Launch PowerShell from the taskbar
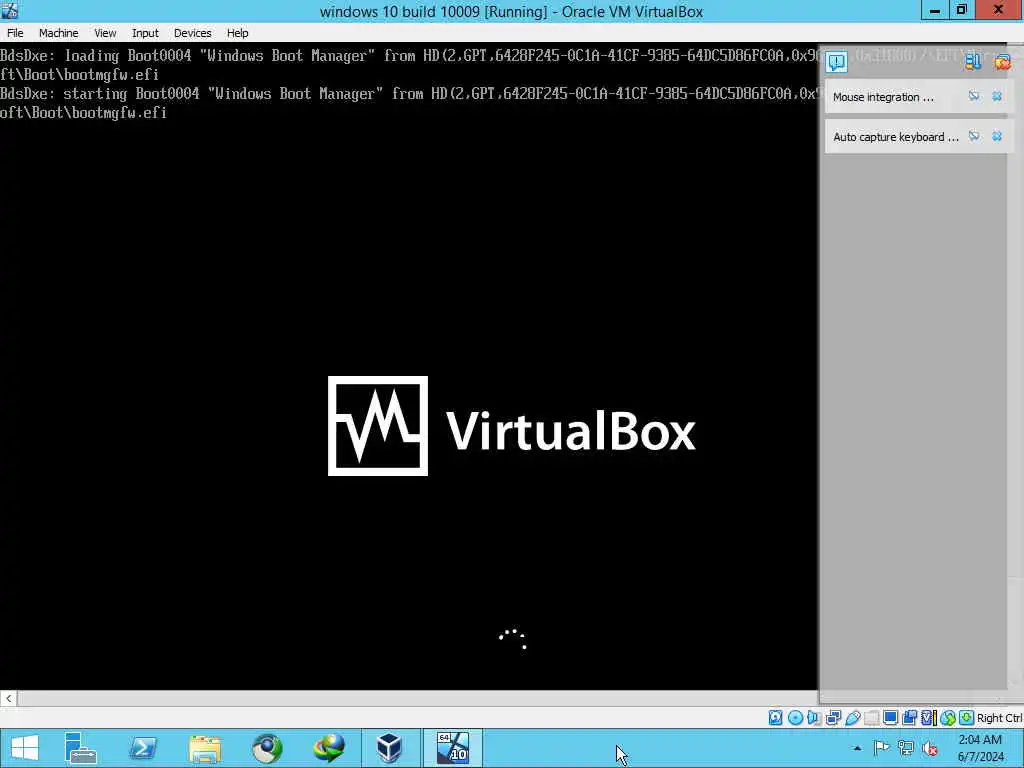The image size is (1024, 768). 143,748
